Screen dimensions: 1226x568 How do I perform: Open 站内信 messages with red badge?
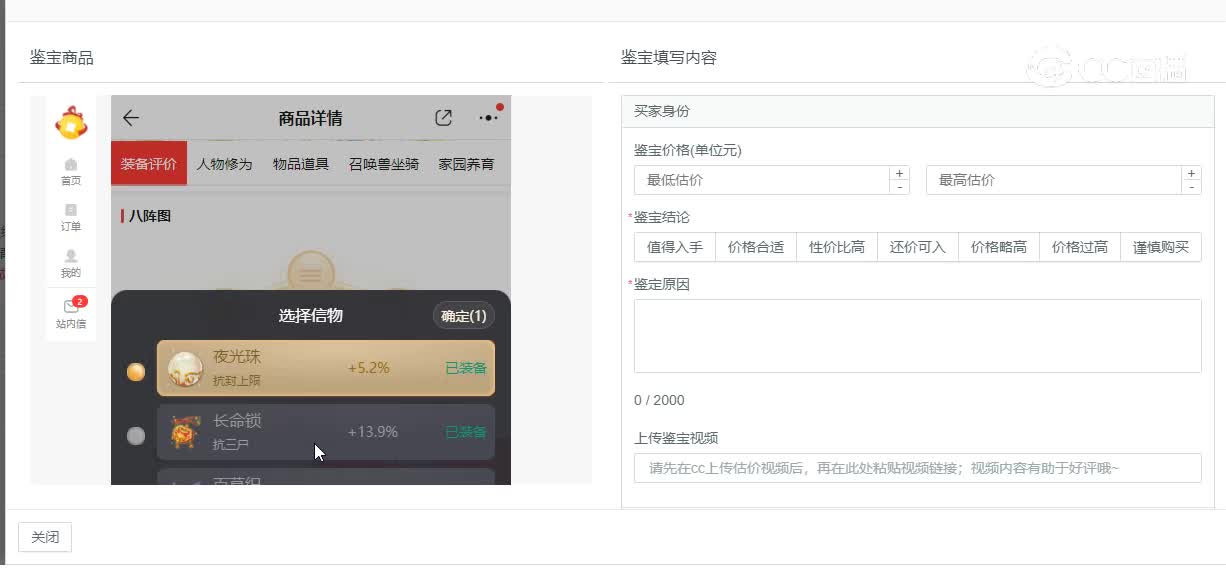tap(71, 313)
